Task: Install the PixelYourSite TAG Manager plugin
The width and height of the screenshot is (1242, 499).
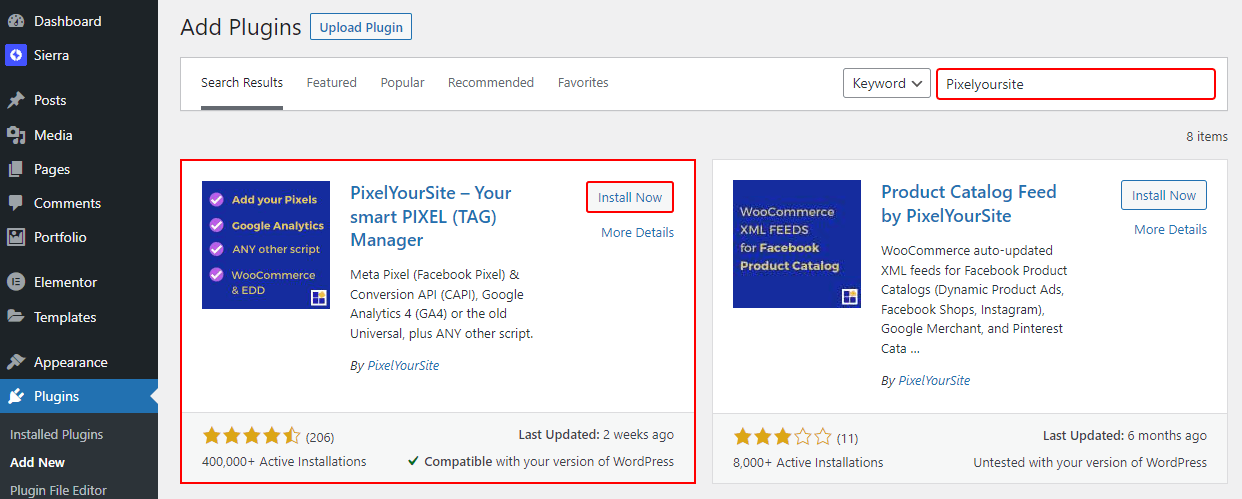Action: [630, 197]
